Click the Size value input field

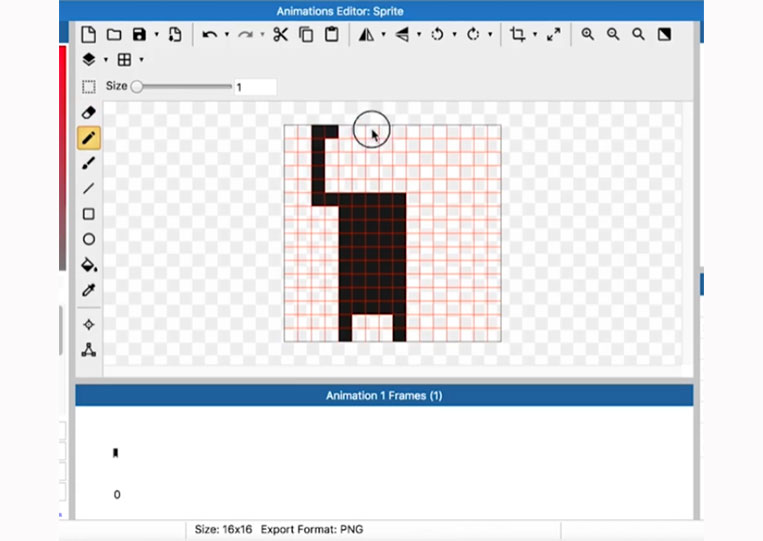(x=255, y=87)
